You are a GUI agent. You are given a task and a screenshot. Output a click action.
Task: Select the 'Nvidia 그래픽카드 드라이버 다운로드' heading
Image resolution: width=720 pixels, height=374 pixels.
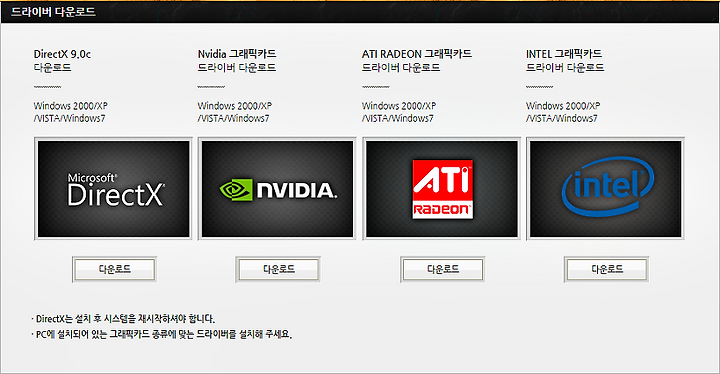tap(237, 61)
